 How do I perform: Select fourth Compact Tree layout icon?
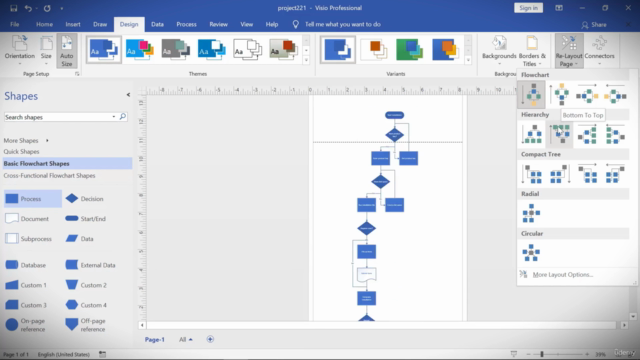coord(615,173)
